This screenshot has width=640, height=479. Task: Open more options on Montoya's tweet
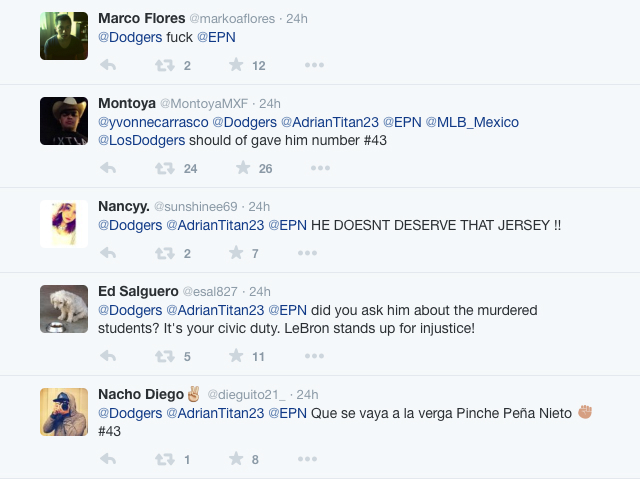314,169
